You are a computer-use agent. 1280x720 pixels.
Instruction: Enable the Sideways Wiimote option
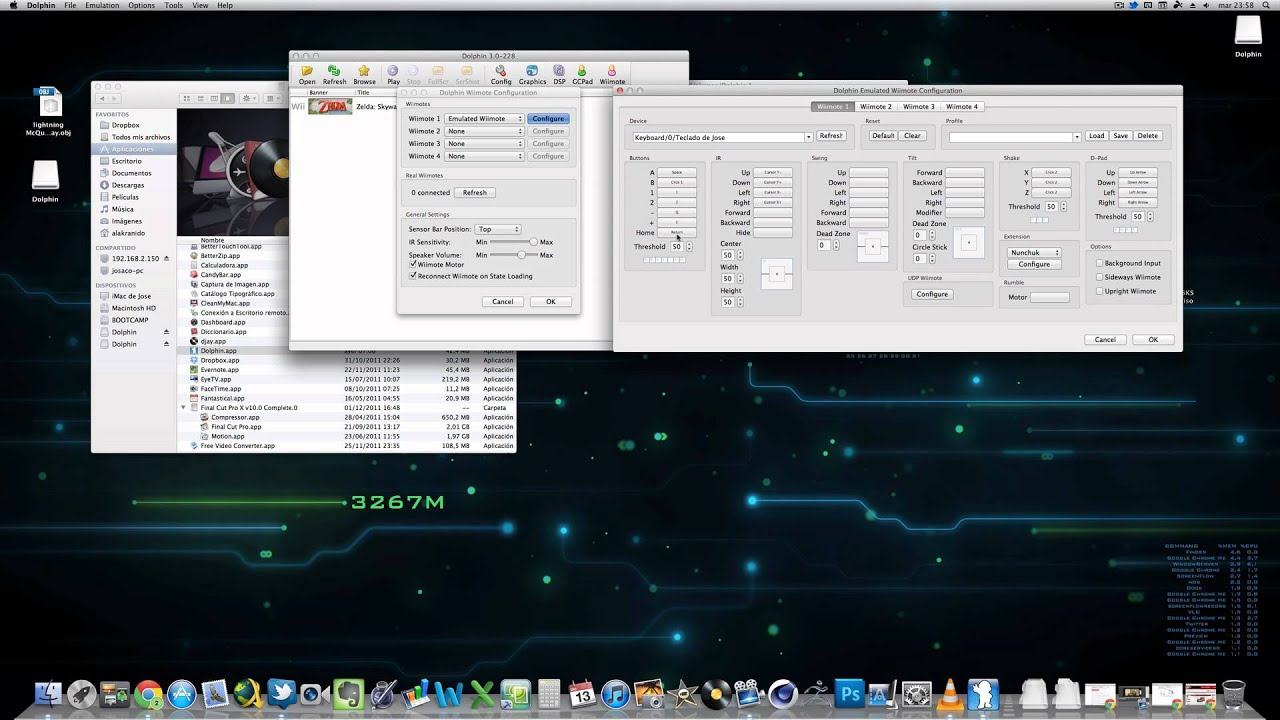point(1100,277)
